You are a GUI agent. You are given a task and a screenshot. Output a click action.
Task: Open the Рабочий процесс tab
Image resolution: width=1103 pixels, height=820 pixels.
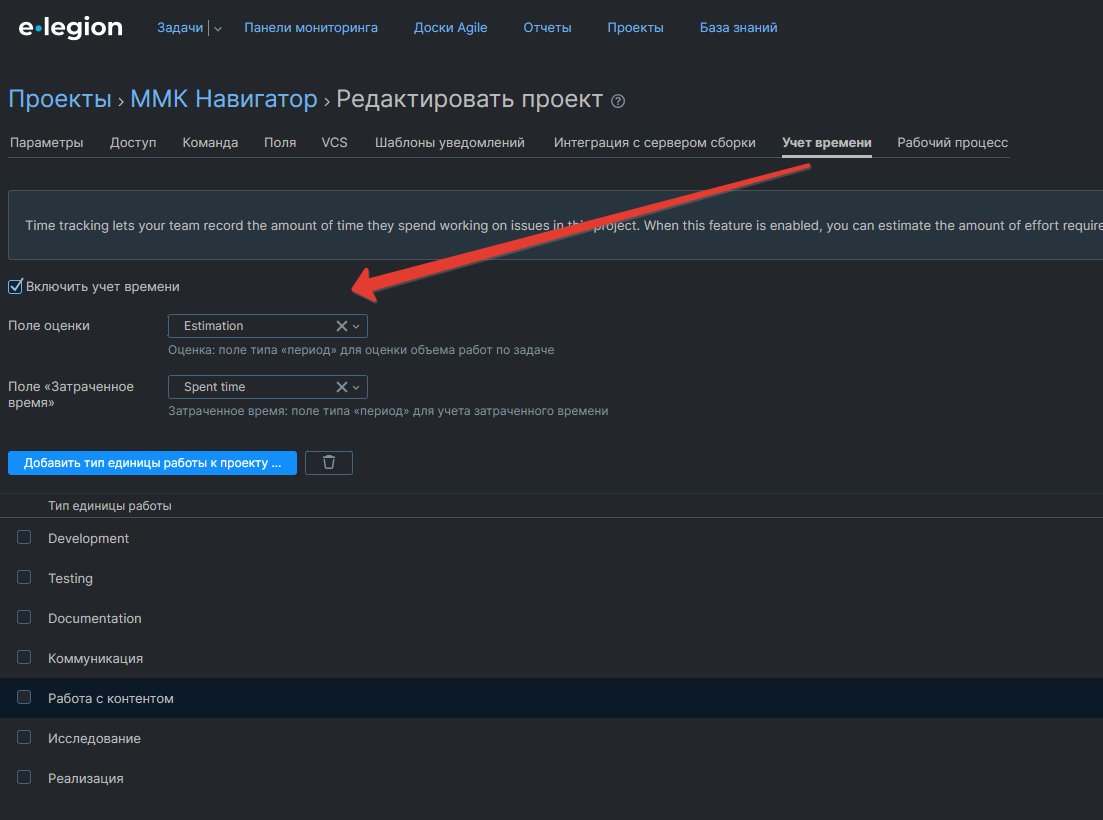click(x=952, y=143)
